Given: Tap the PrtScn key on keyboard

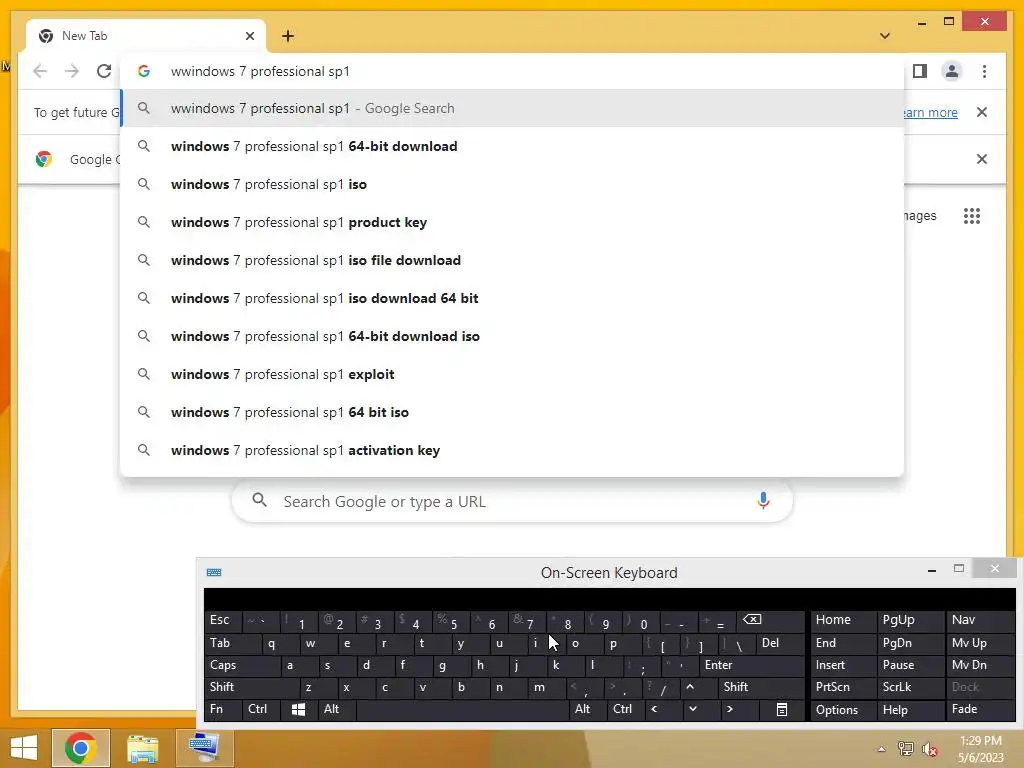Looking at the screenshot, I should 842,687.
